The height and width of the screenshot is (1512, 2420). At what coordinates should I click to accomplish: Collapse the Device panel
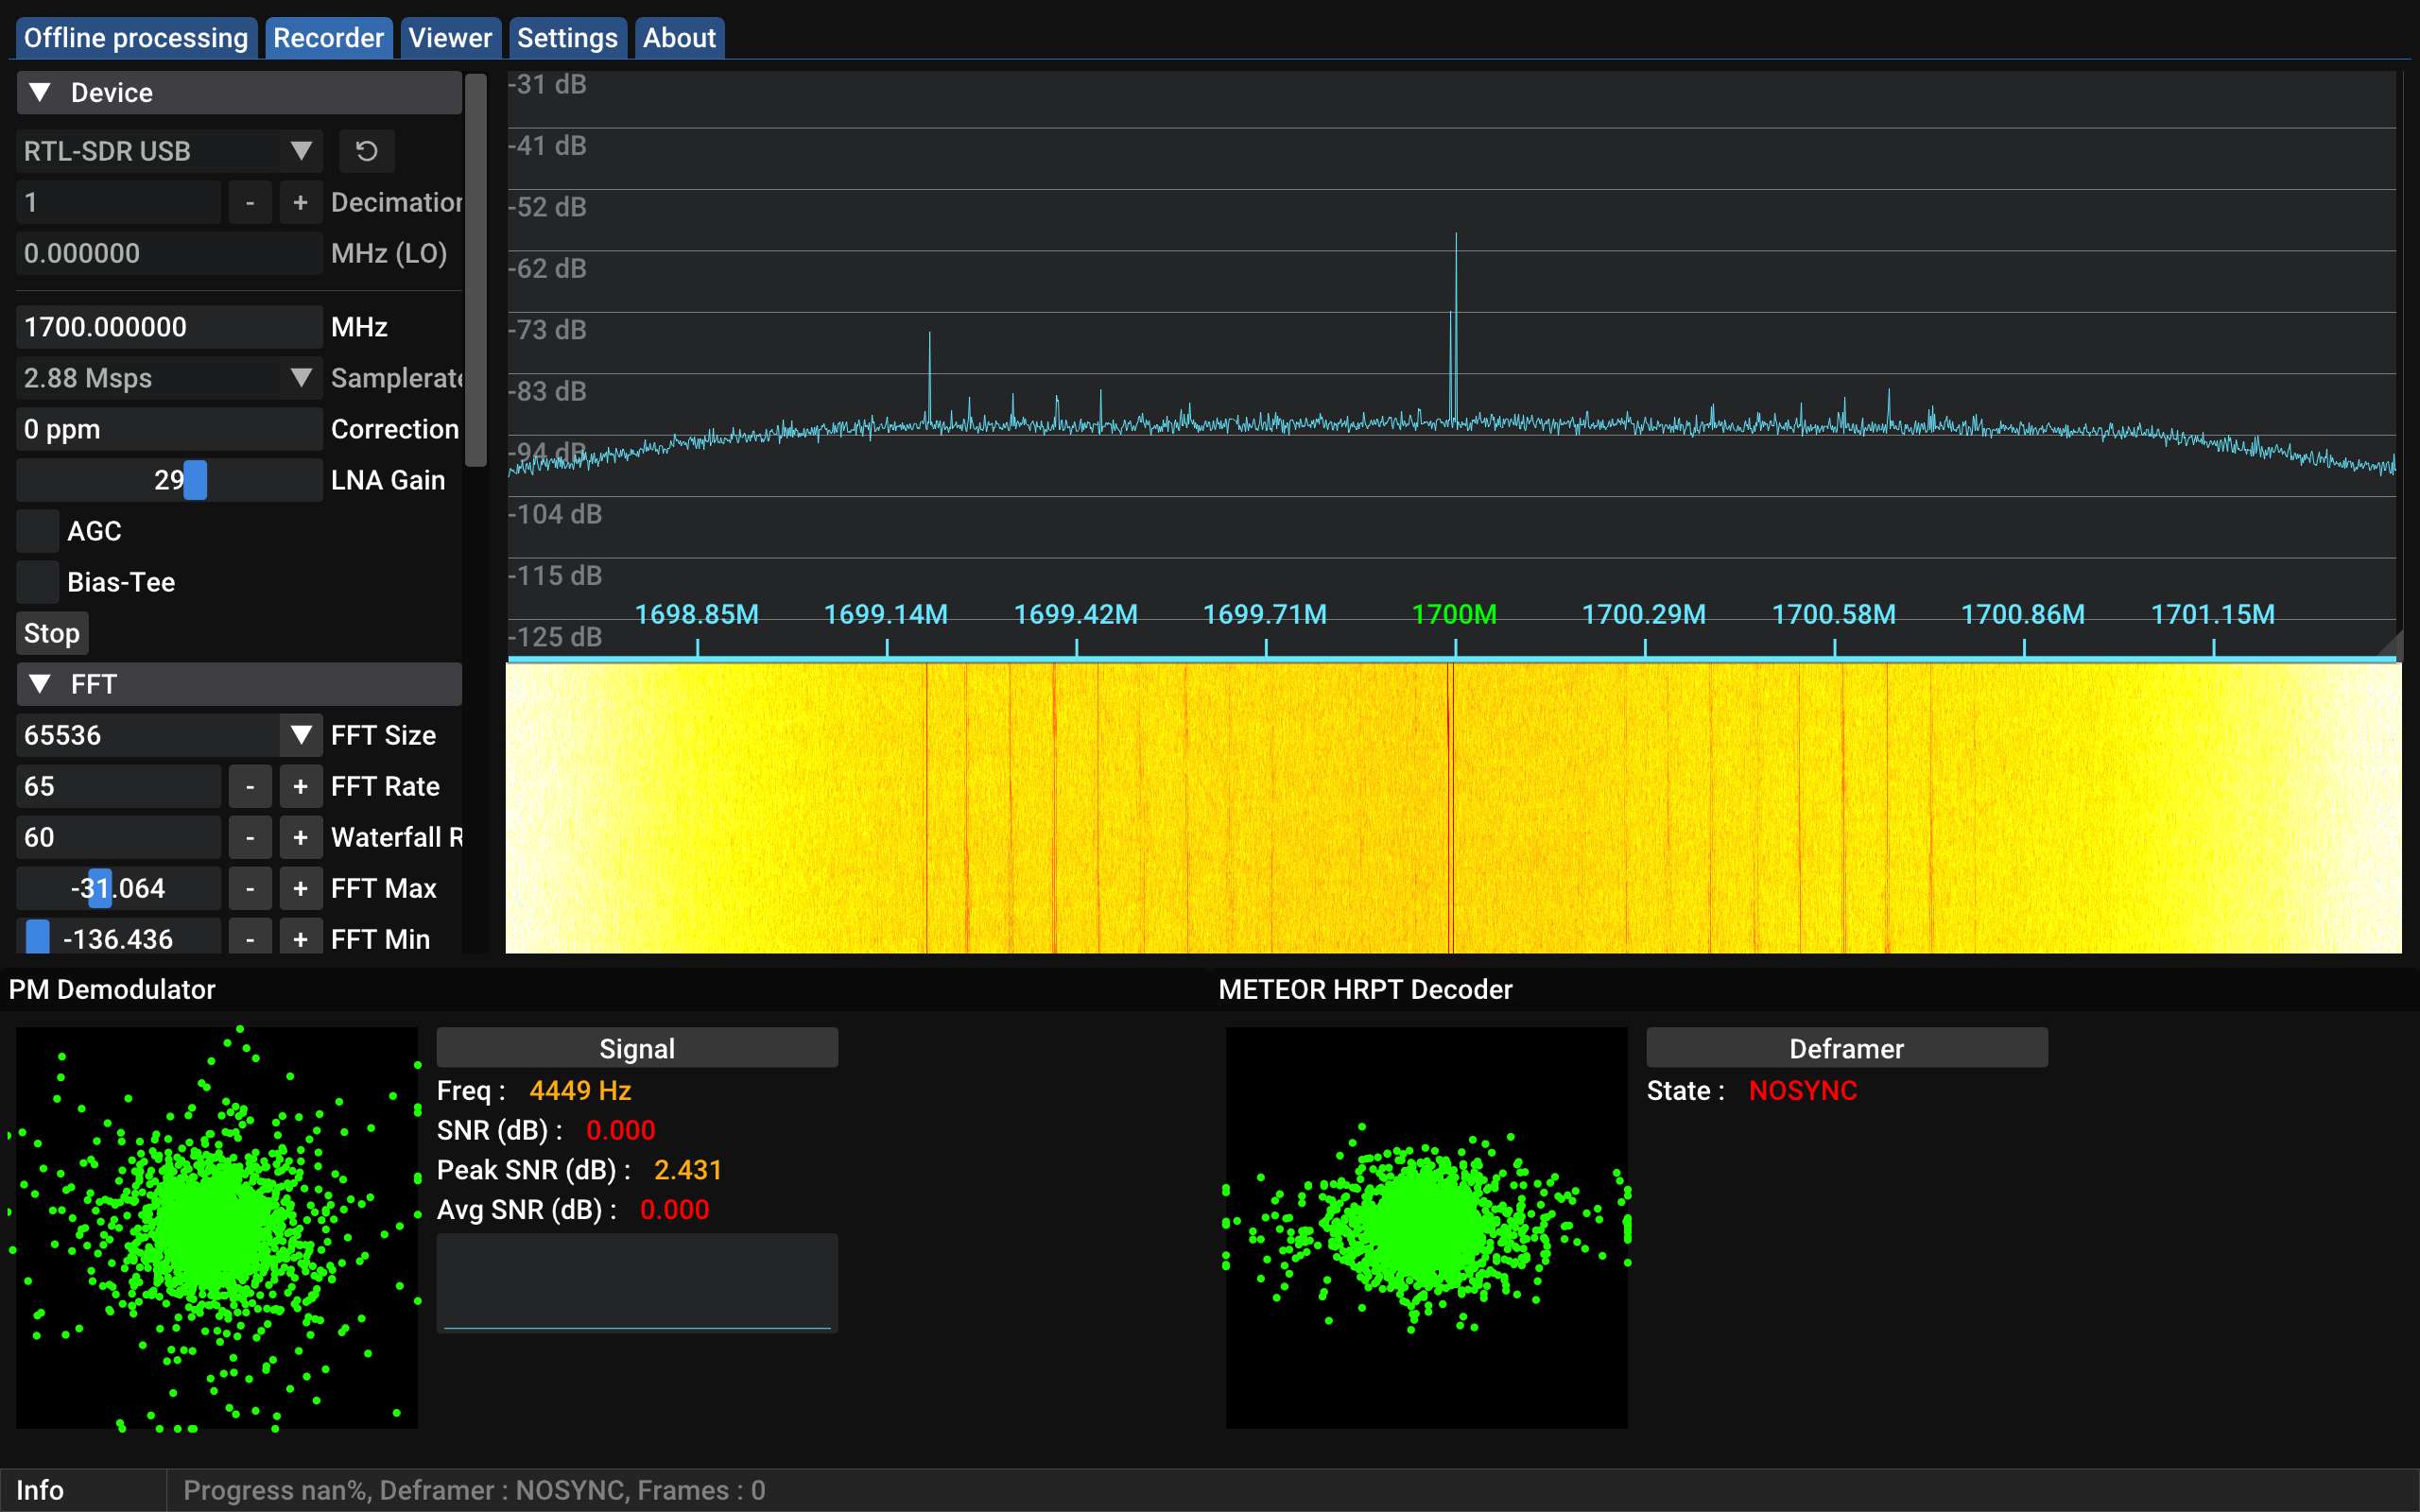pyautogui.click(x=41, y=92)
